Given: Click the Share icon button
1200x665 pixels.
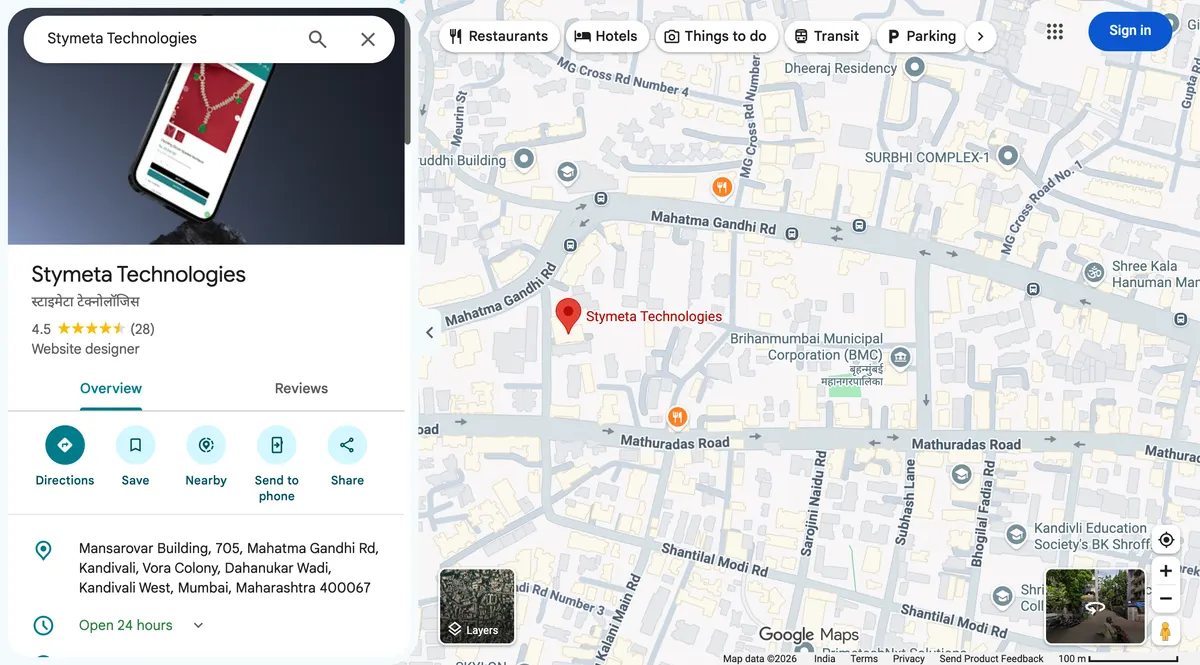Looking at the screenshot, I should click(347, 445).
